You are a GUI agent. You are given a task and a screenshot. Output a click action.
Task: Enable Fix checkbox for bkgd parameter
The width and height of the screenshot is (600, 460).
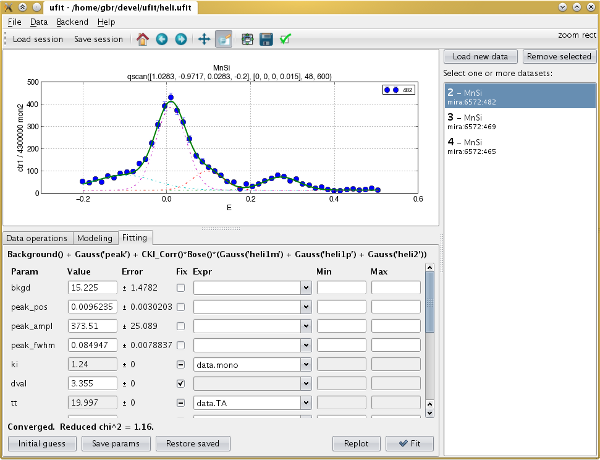coord(181,288)
